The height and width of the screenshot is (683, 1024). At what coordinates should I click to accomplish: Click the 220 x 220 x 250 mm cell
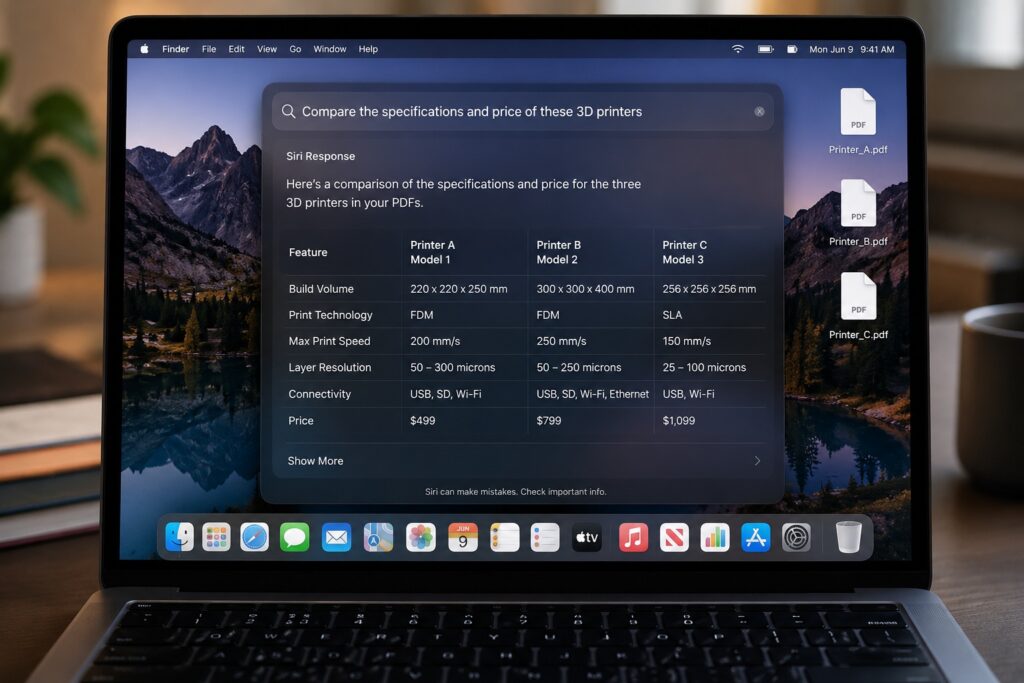point(458,289)
